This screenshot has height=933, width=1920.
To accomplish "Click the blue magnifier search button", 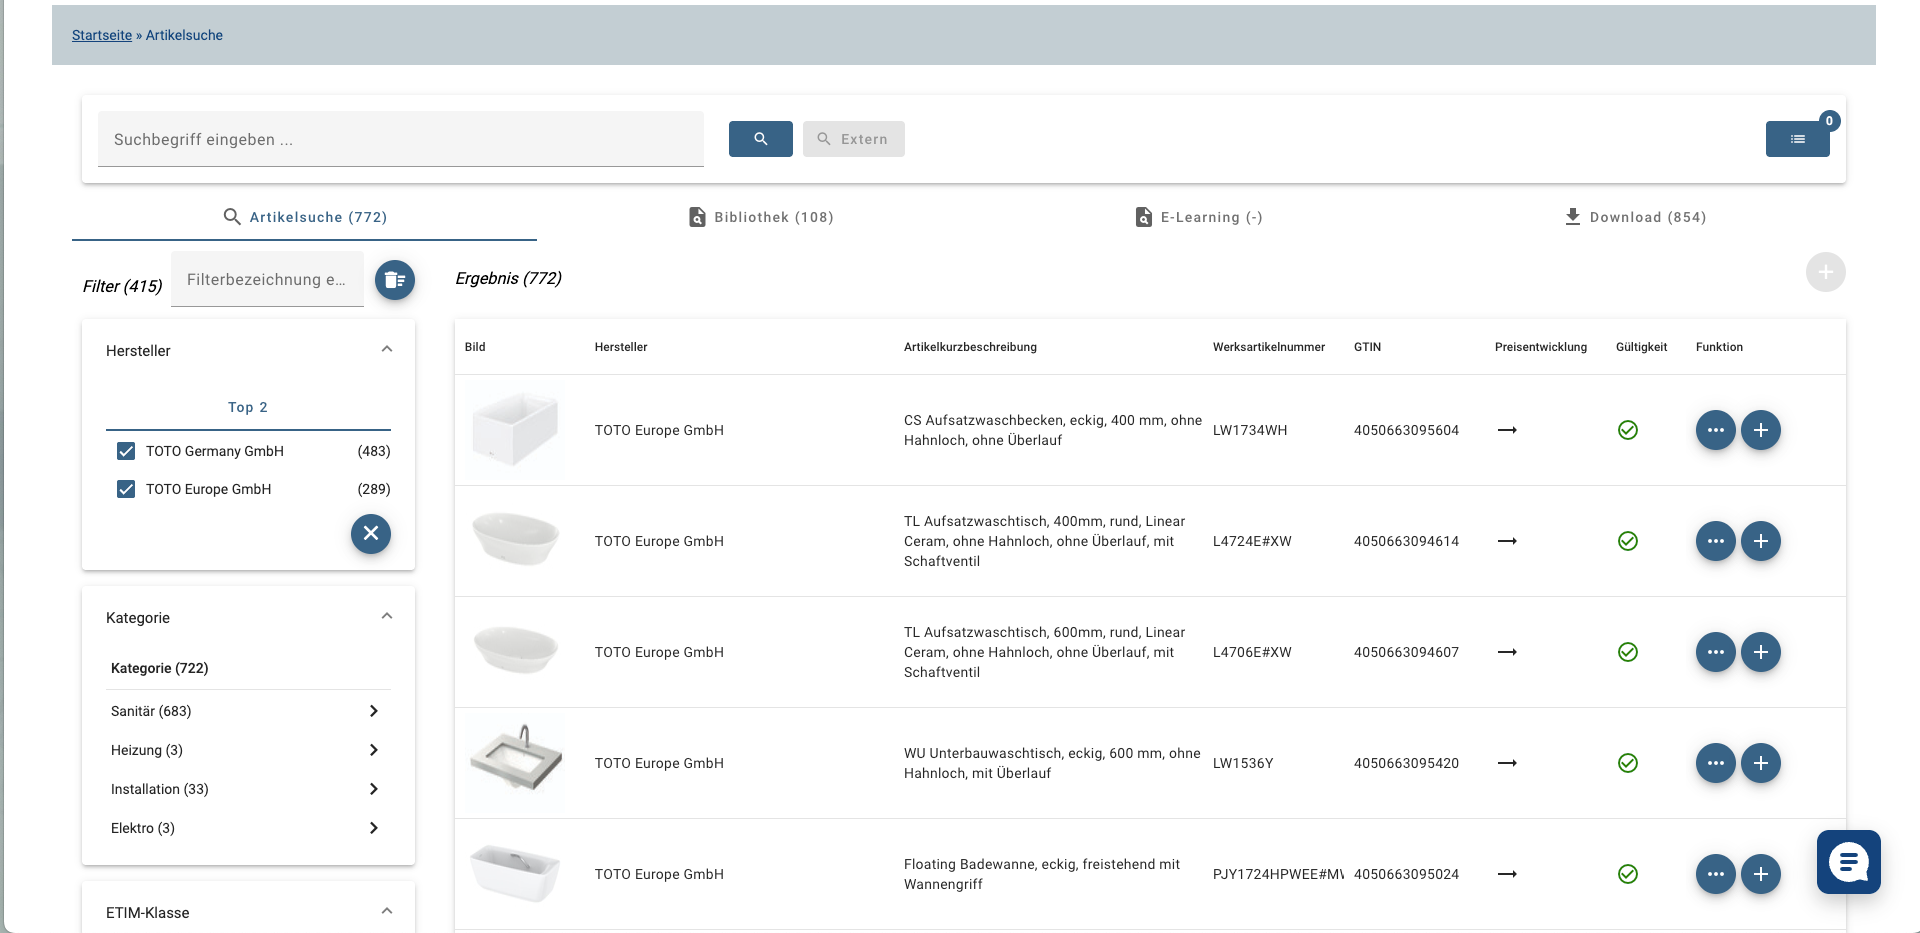I will (x=760, y=139).
